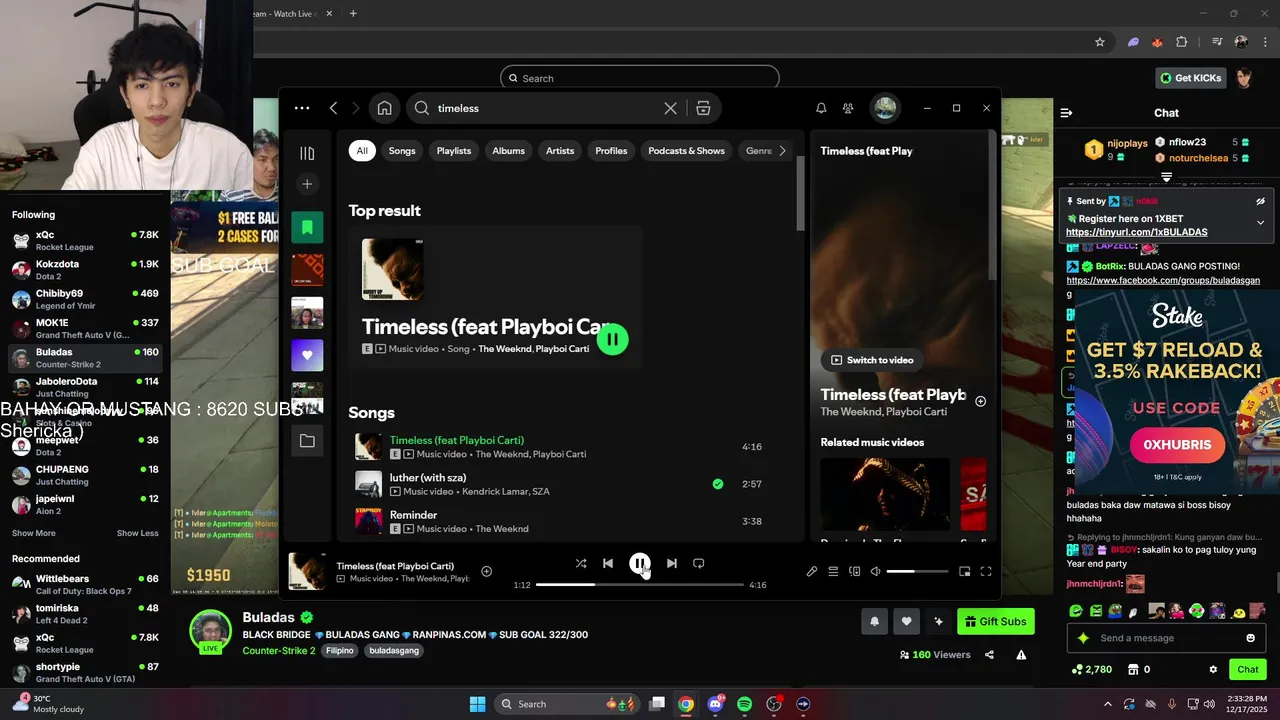Show hidden tray icons chevron
The image size is (1280, 720).
click(x=1107, y=704)
